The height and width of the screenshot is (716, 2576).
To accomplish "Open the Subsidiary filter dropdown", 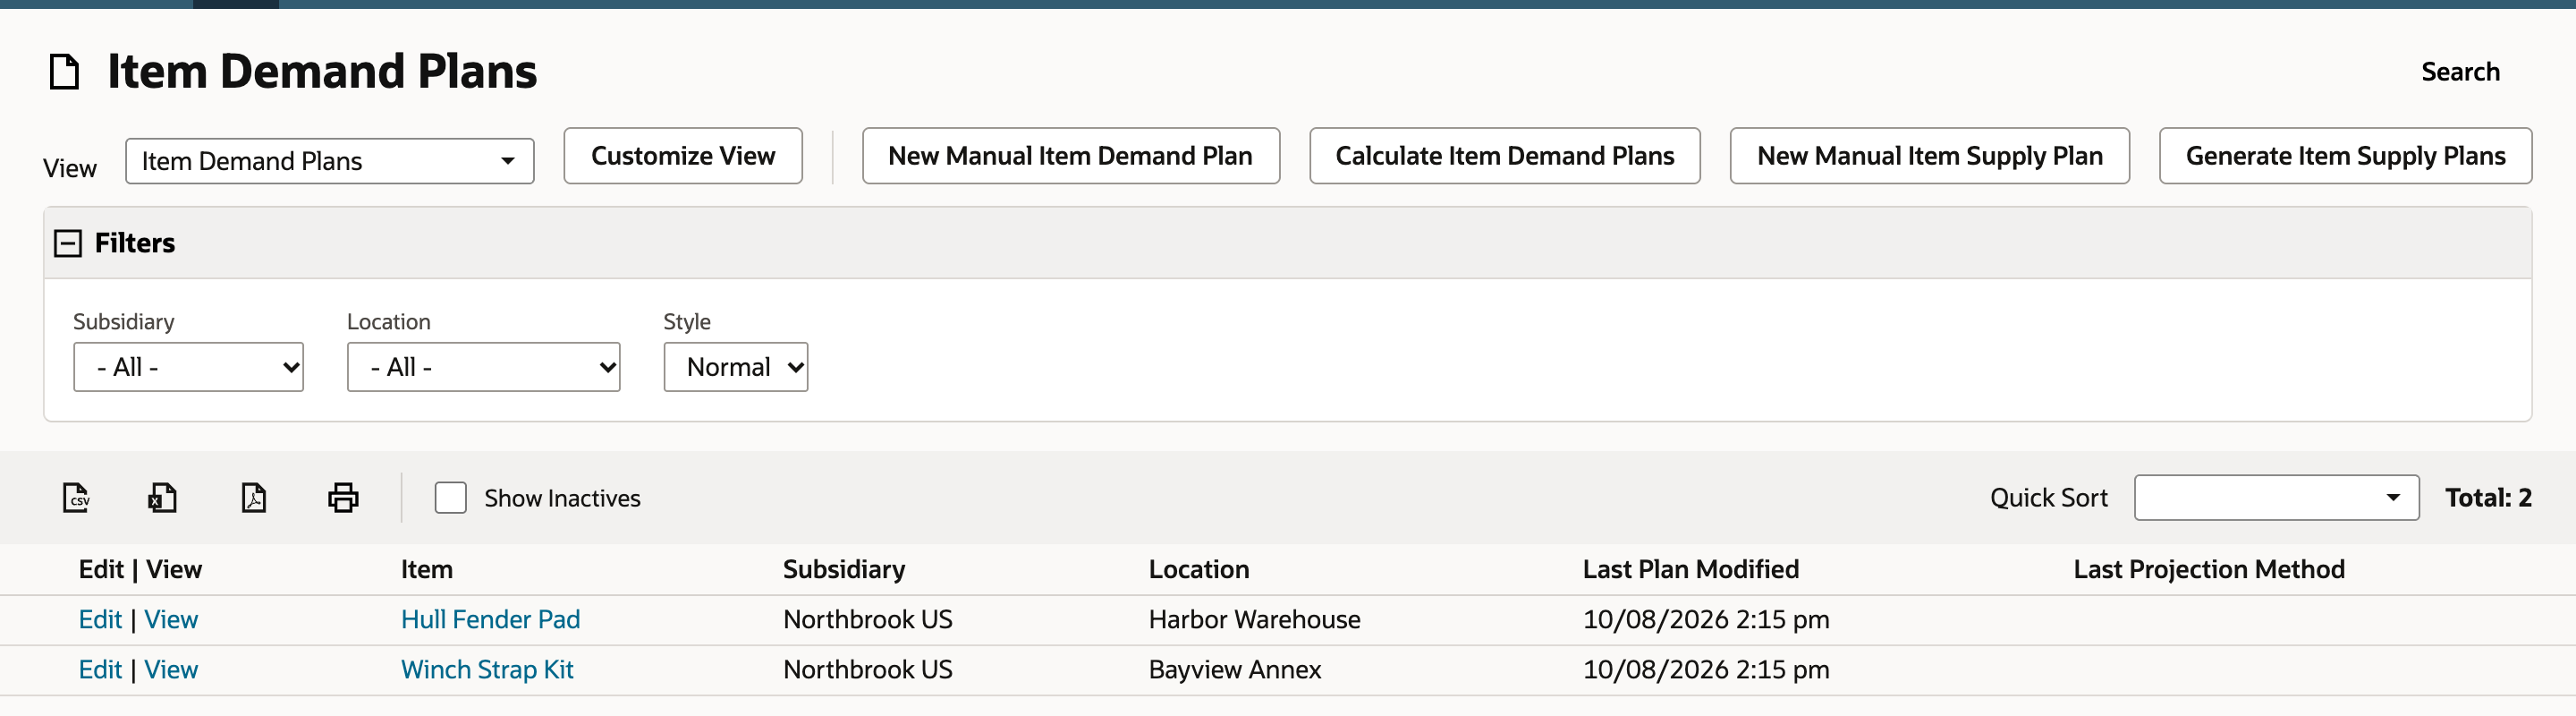I will [188, 367].
